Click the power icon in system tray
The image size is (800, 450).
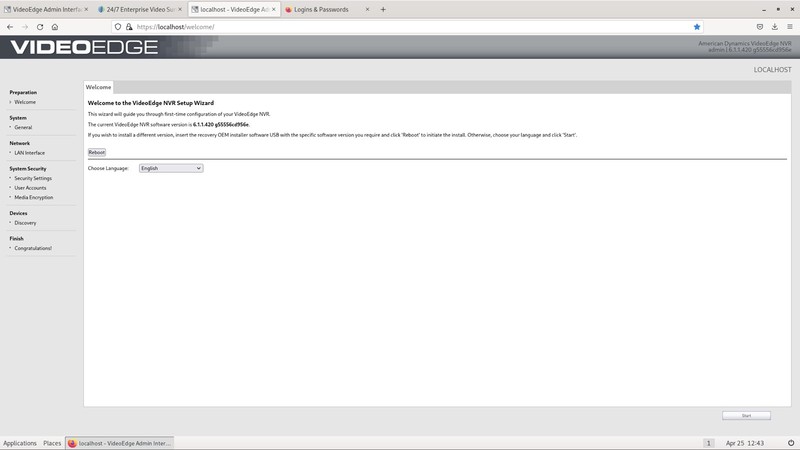tap(791, 443)
